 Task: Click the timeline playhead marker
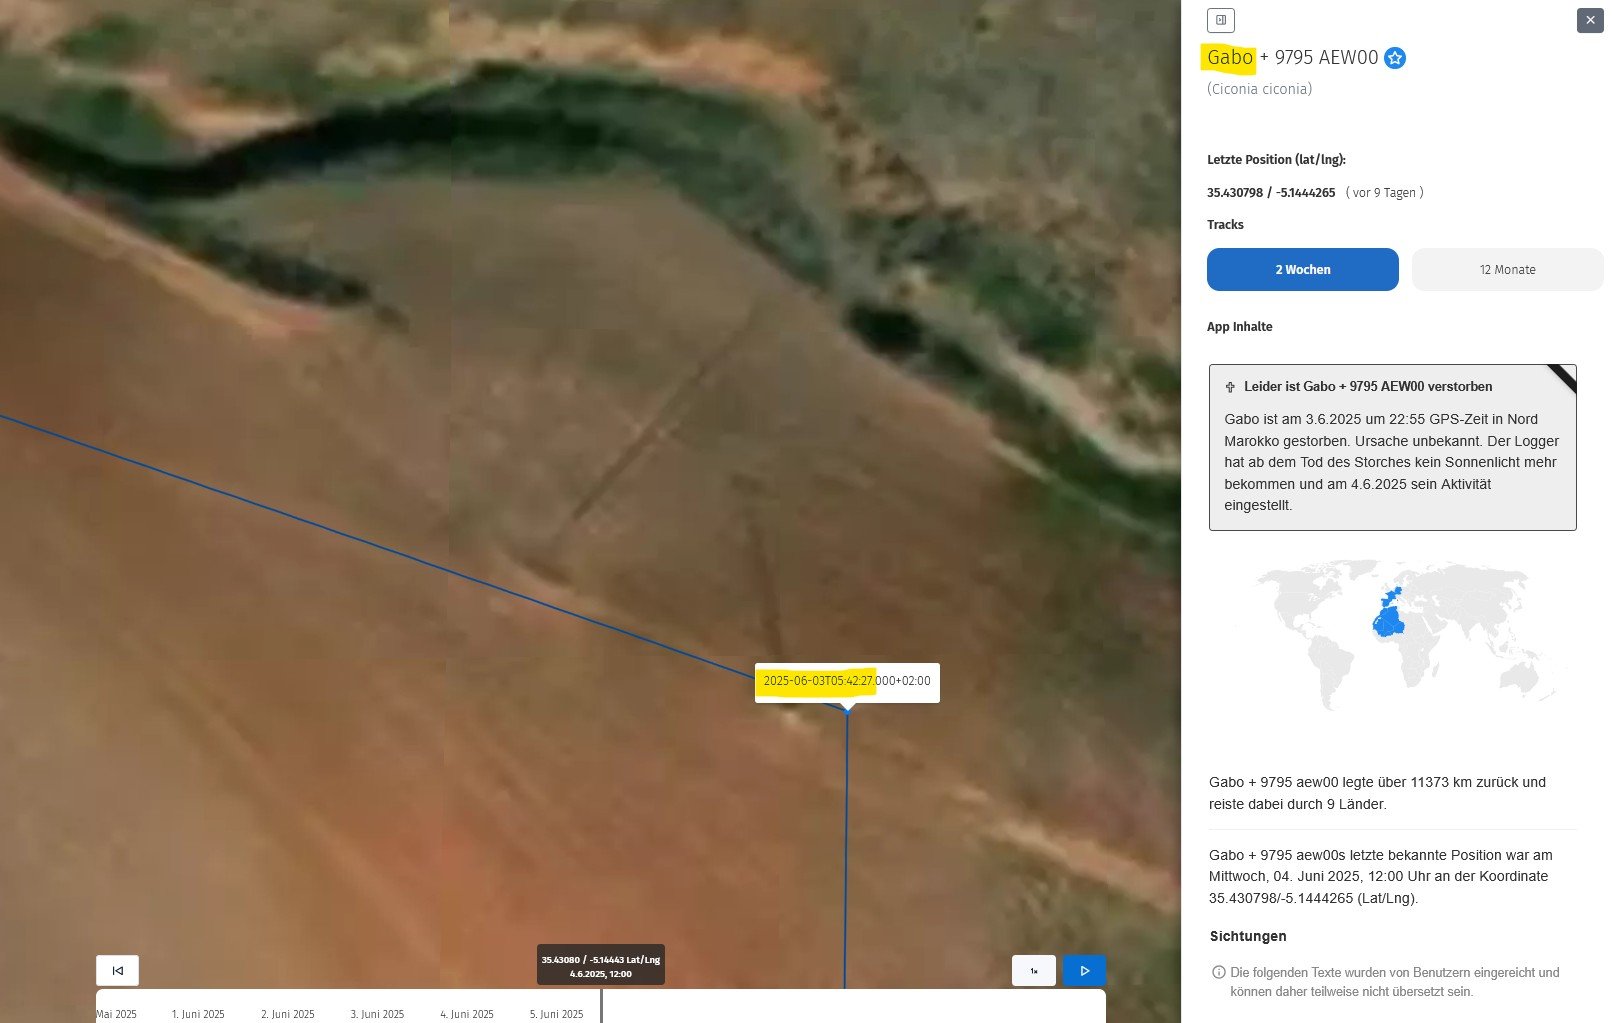click(x=601, y=1005)
